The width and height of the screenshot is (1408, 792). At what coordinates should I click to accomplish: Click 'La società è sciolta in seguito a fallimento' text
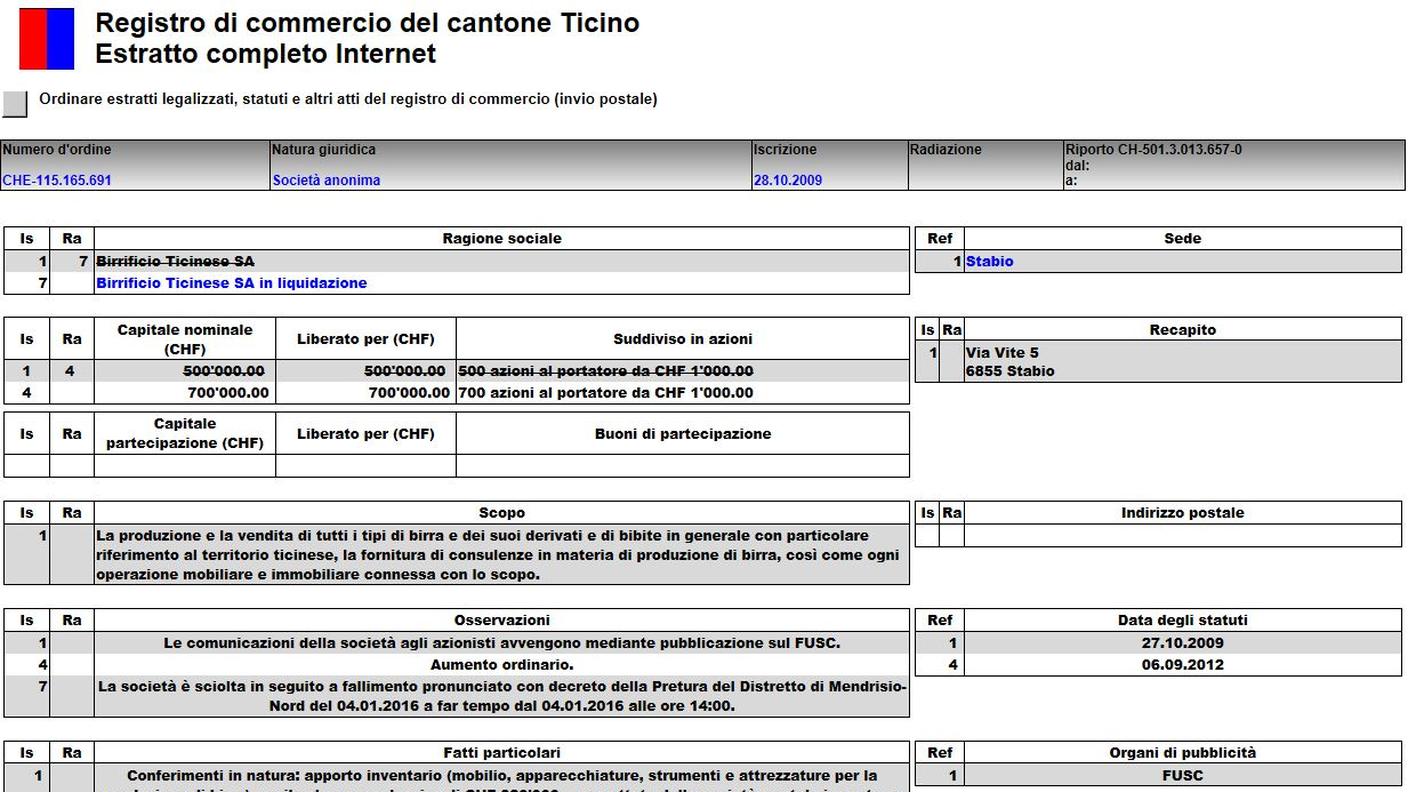tap(502, 696)
